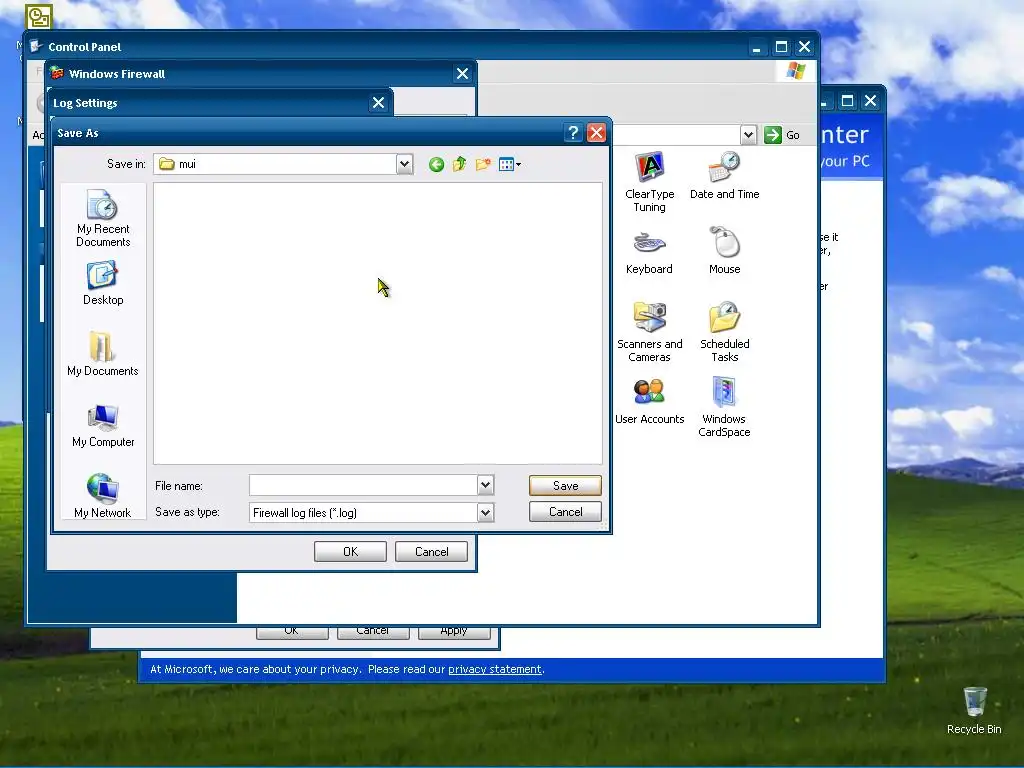Open the Recycle Bin on desktop
Image resolution: width=1024 pixels, height=768 pixels.
click(x=974, y=711)
